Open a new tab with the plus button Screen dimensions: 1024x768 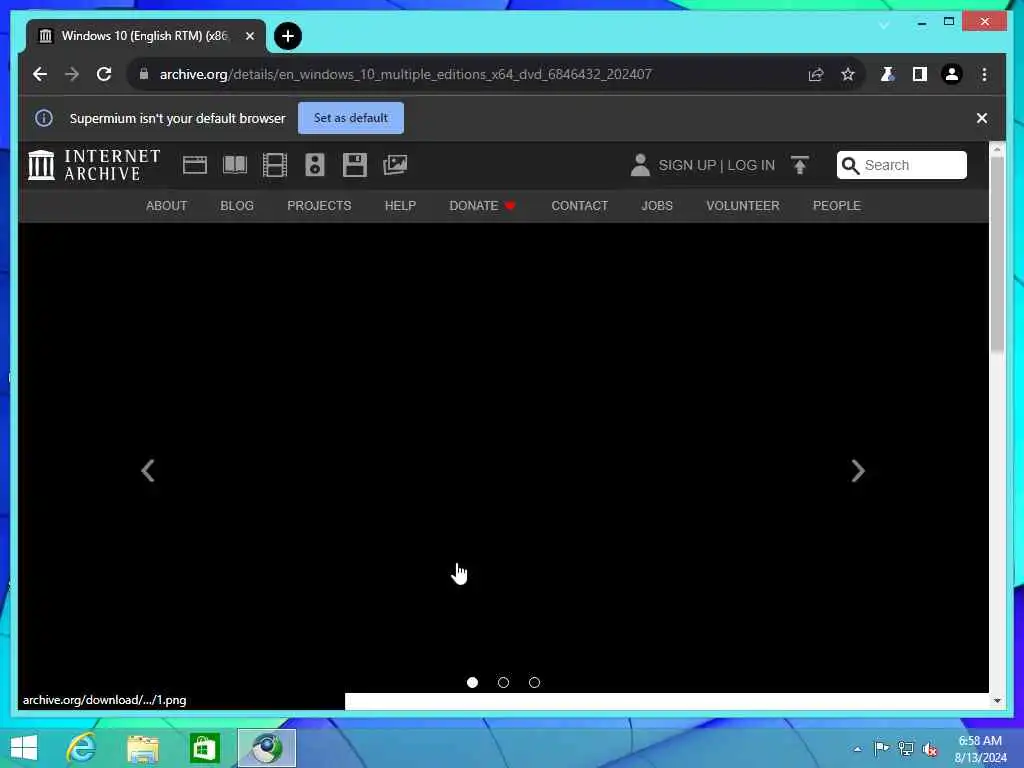tap(287, 36)
